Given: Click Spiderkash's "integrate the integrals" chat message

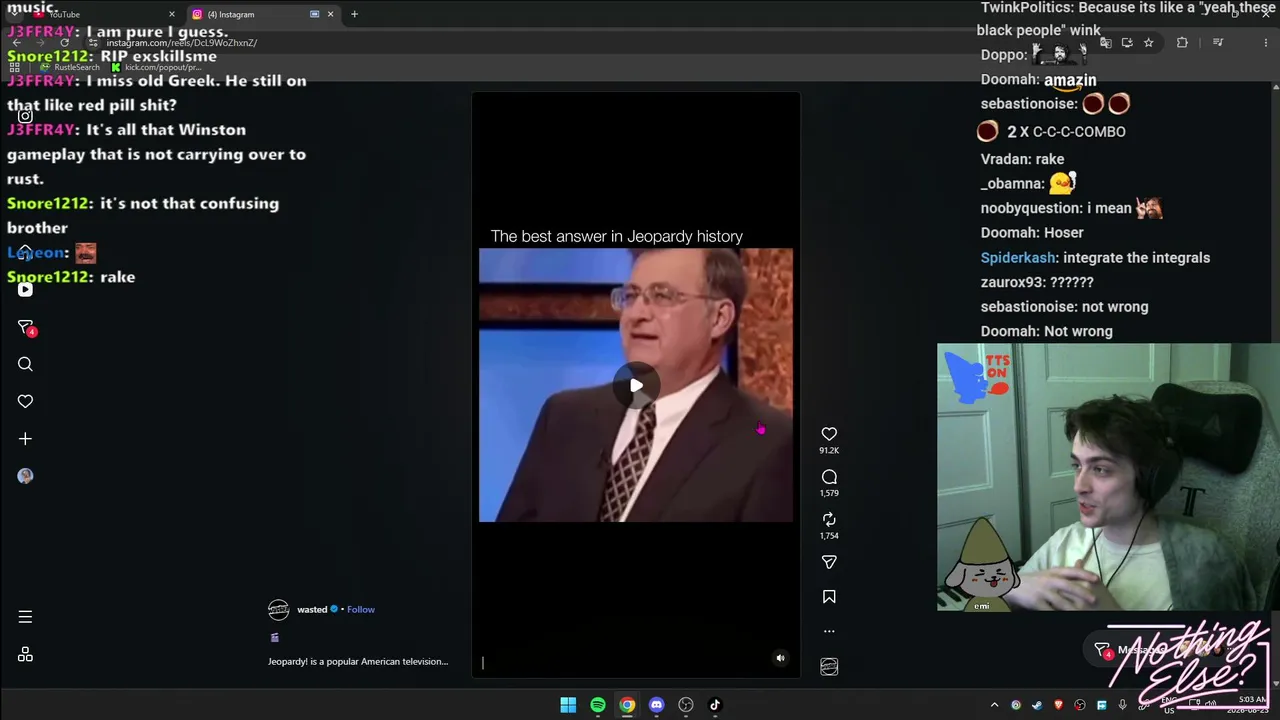Looking at the screenshot, I should [x=1095, y=257].
